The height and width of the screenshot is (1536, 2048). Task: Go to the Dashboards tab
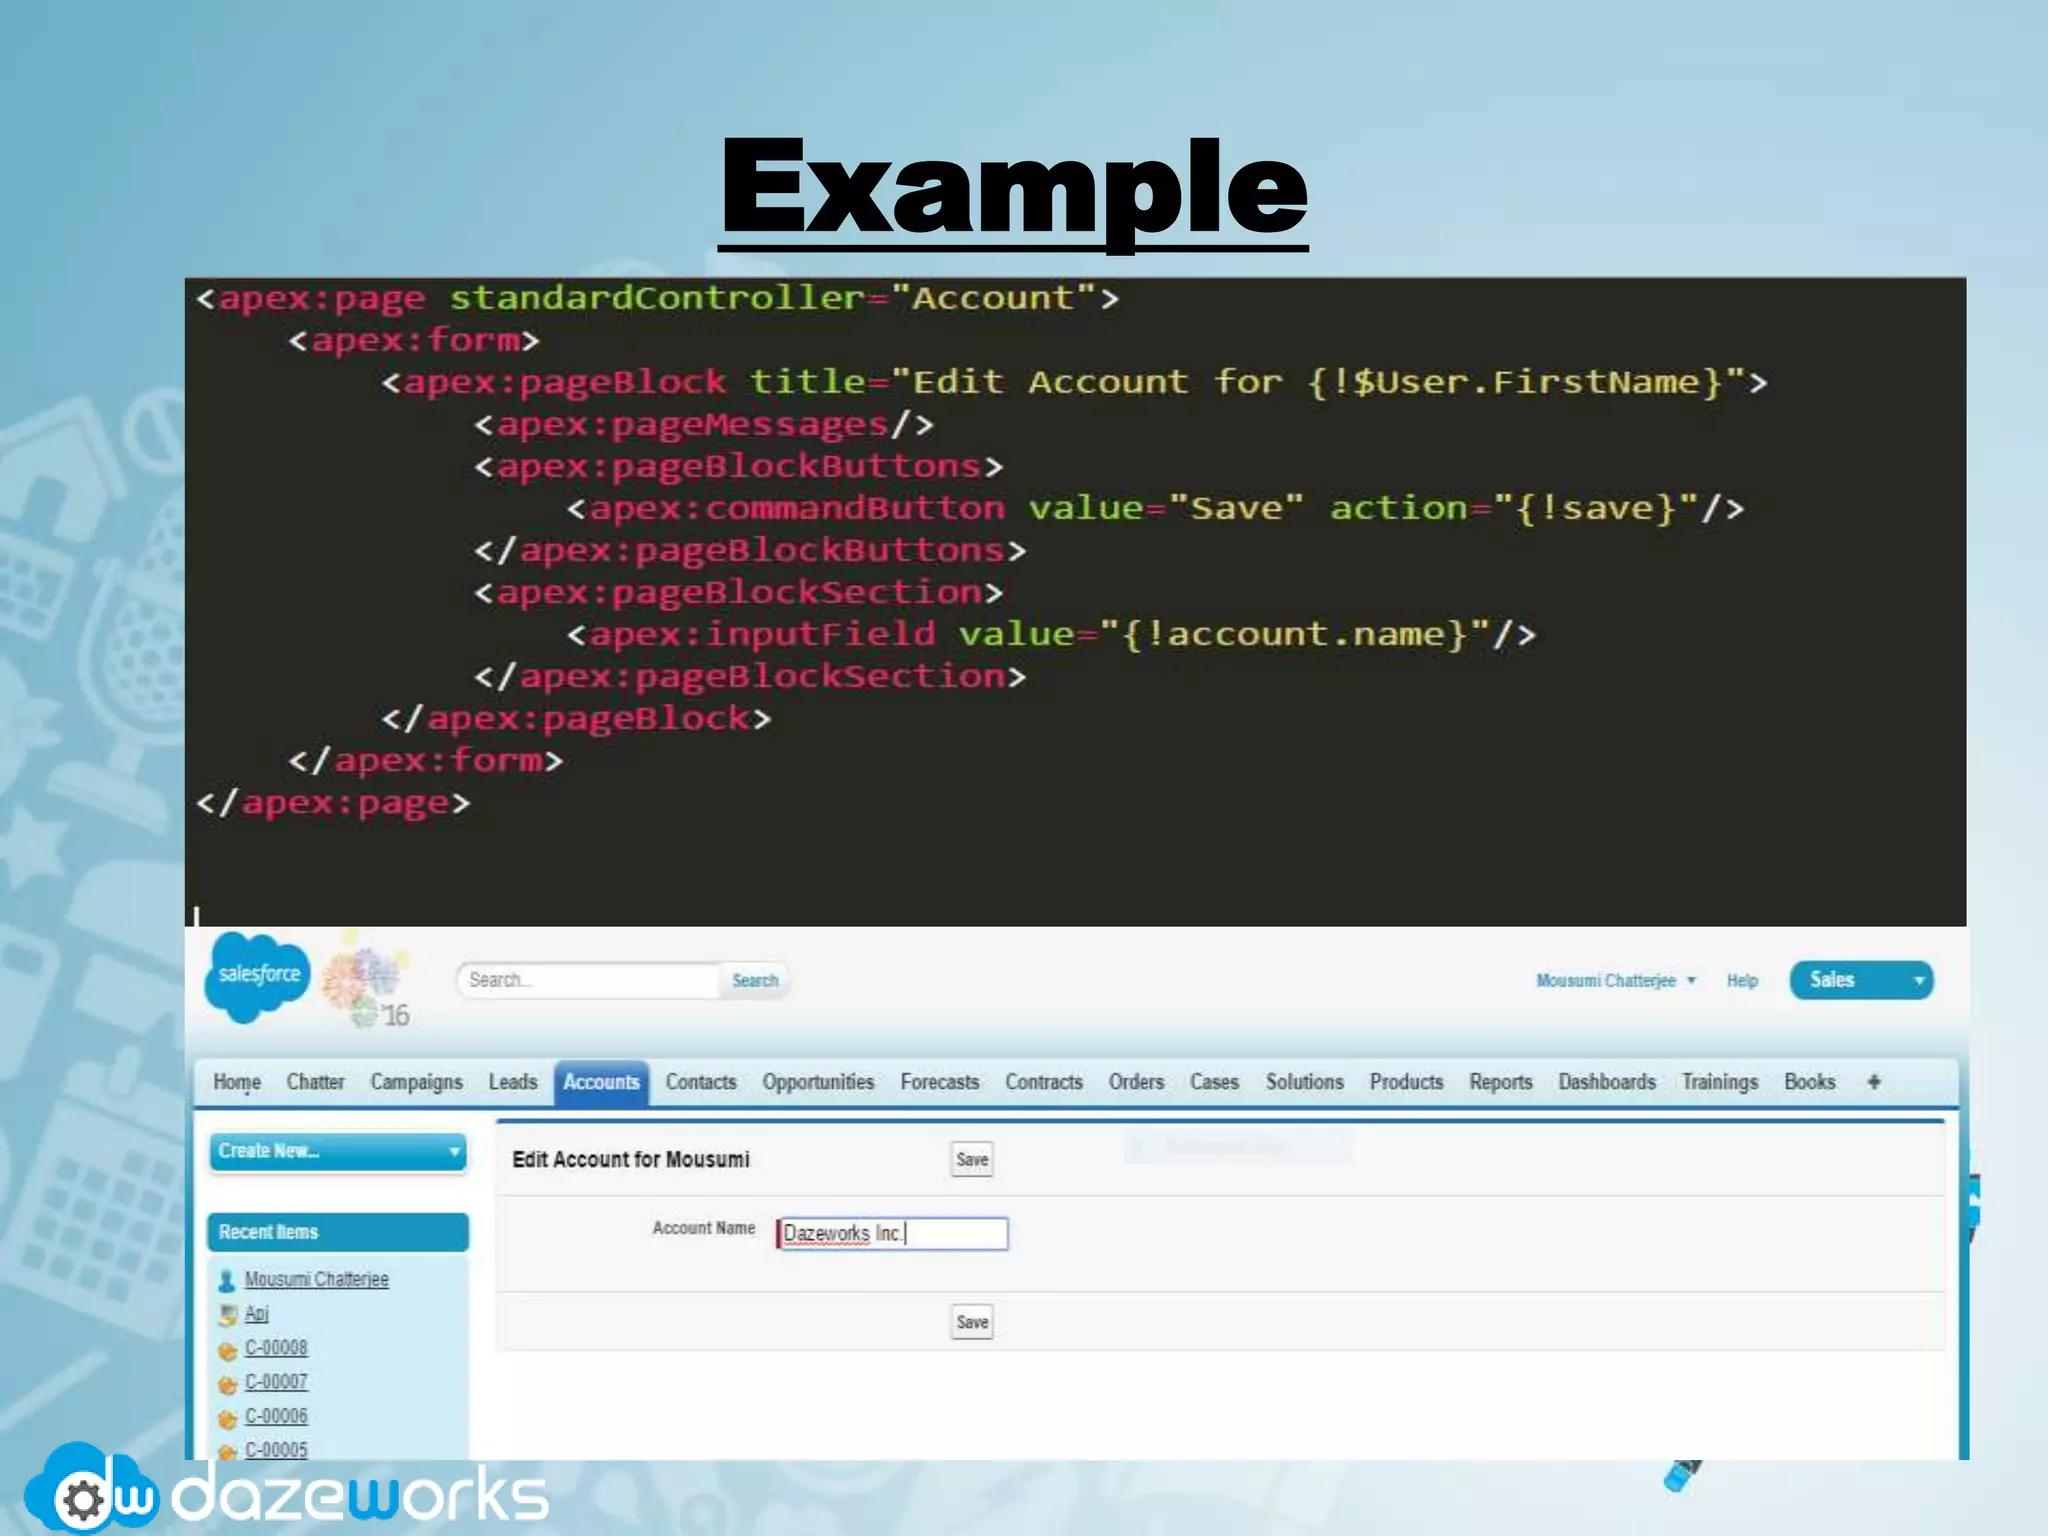pos(1606,1082)
